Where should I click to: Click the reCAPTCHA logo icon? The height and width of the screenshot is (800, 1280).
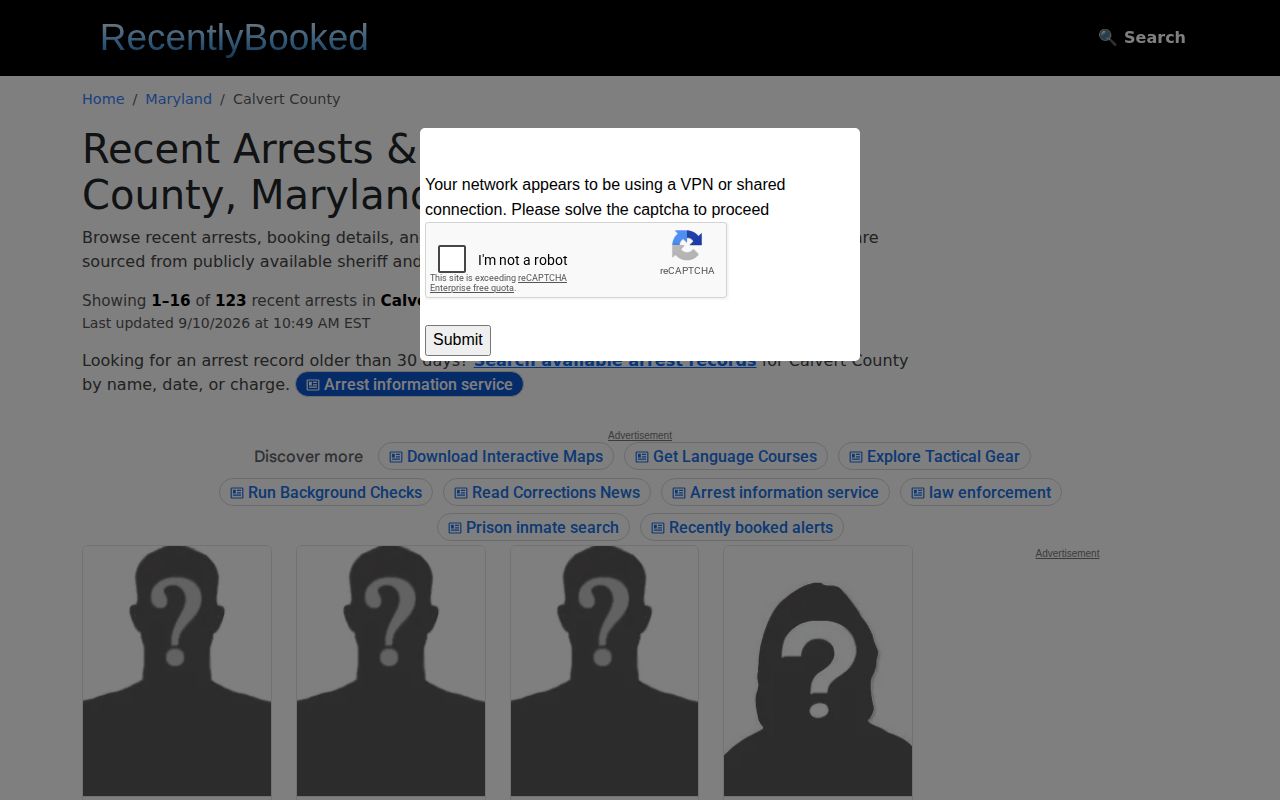coord(687,246)
